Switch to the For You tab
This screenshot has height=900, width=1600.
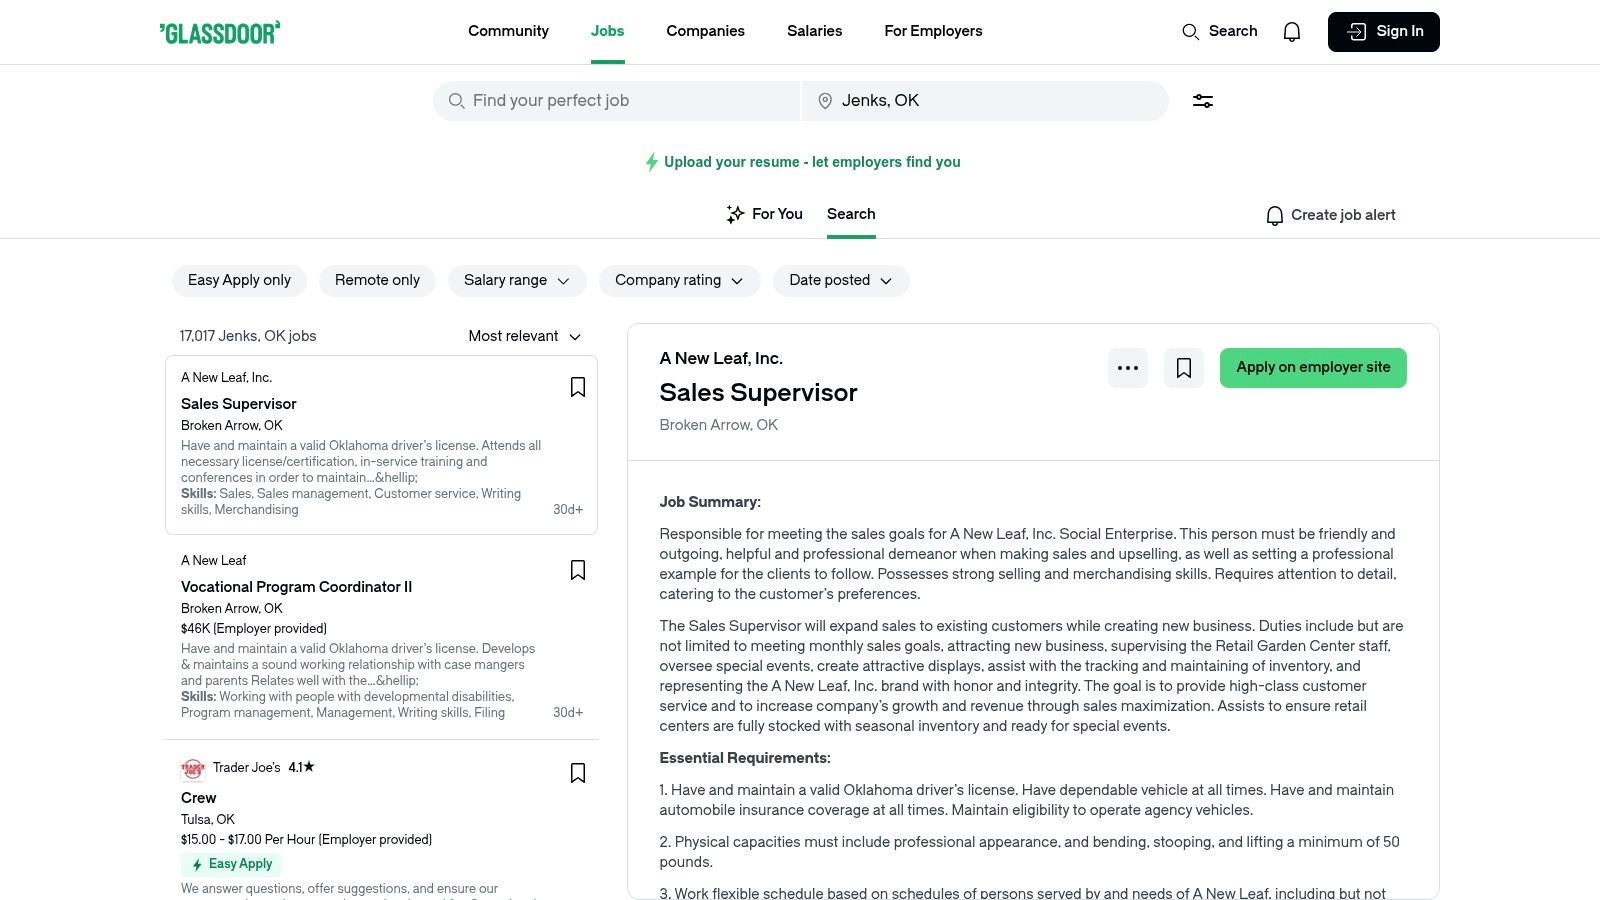click(765, 214)
